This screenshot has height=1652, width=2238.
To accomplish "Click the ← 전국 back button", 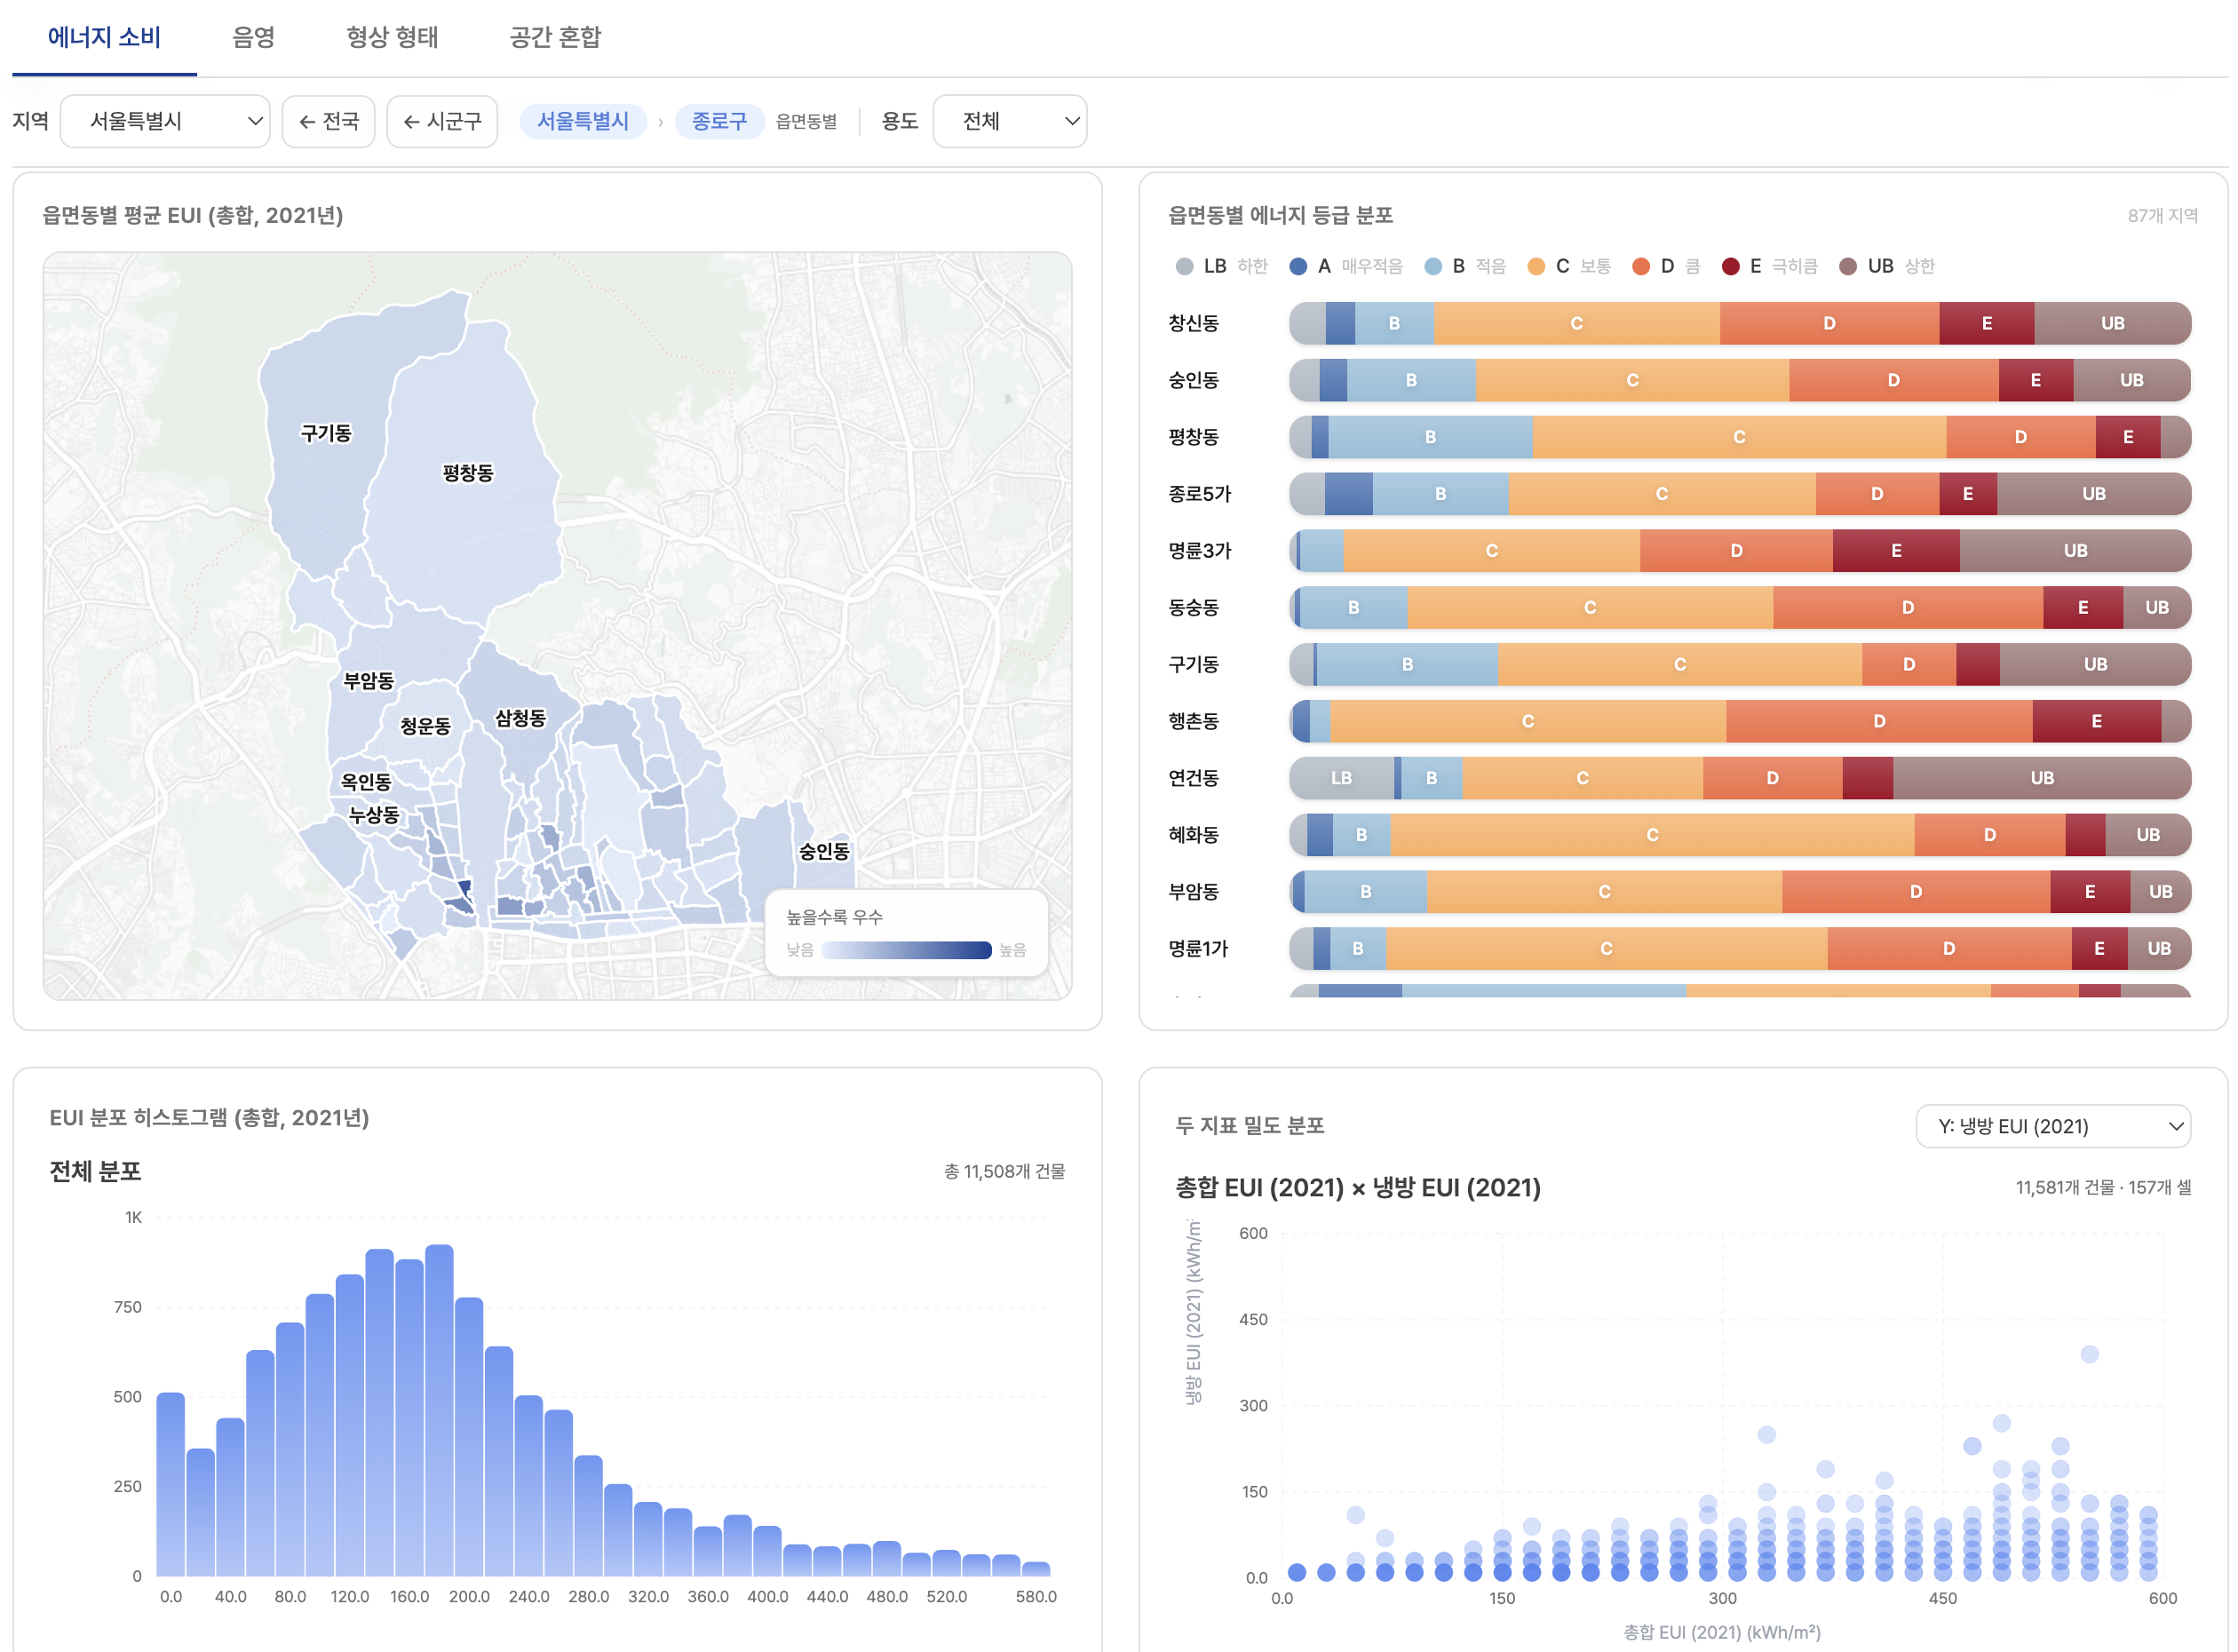I will (328, 121).
